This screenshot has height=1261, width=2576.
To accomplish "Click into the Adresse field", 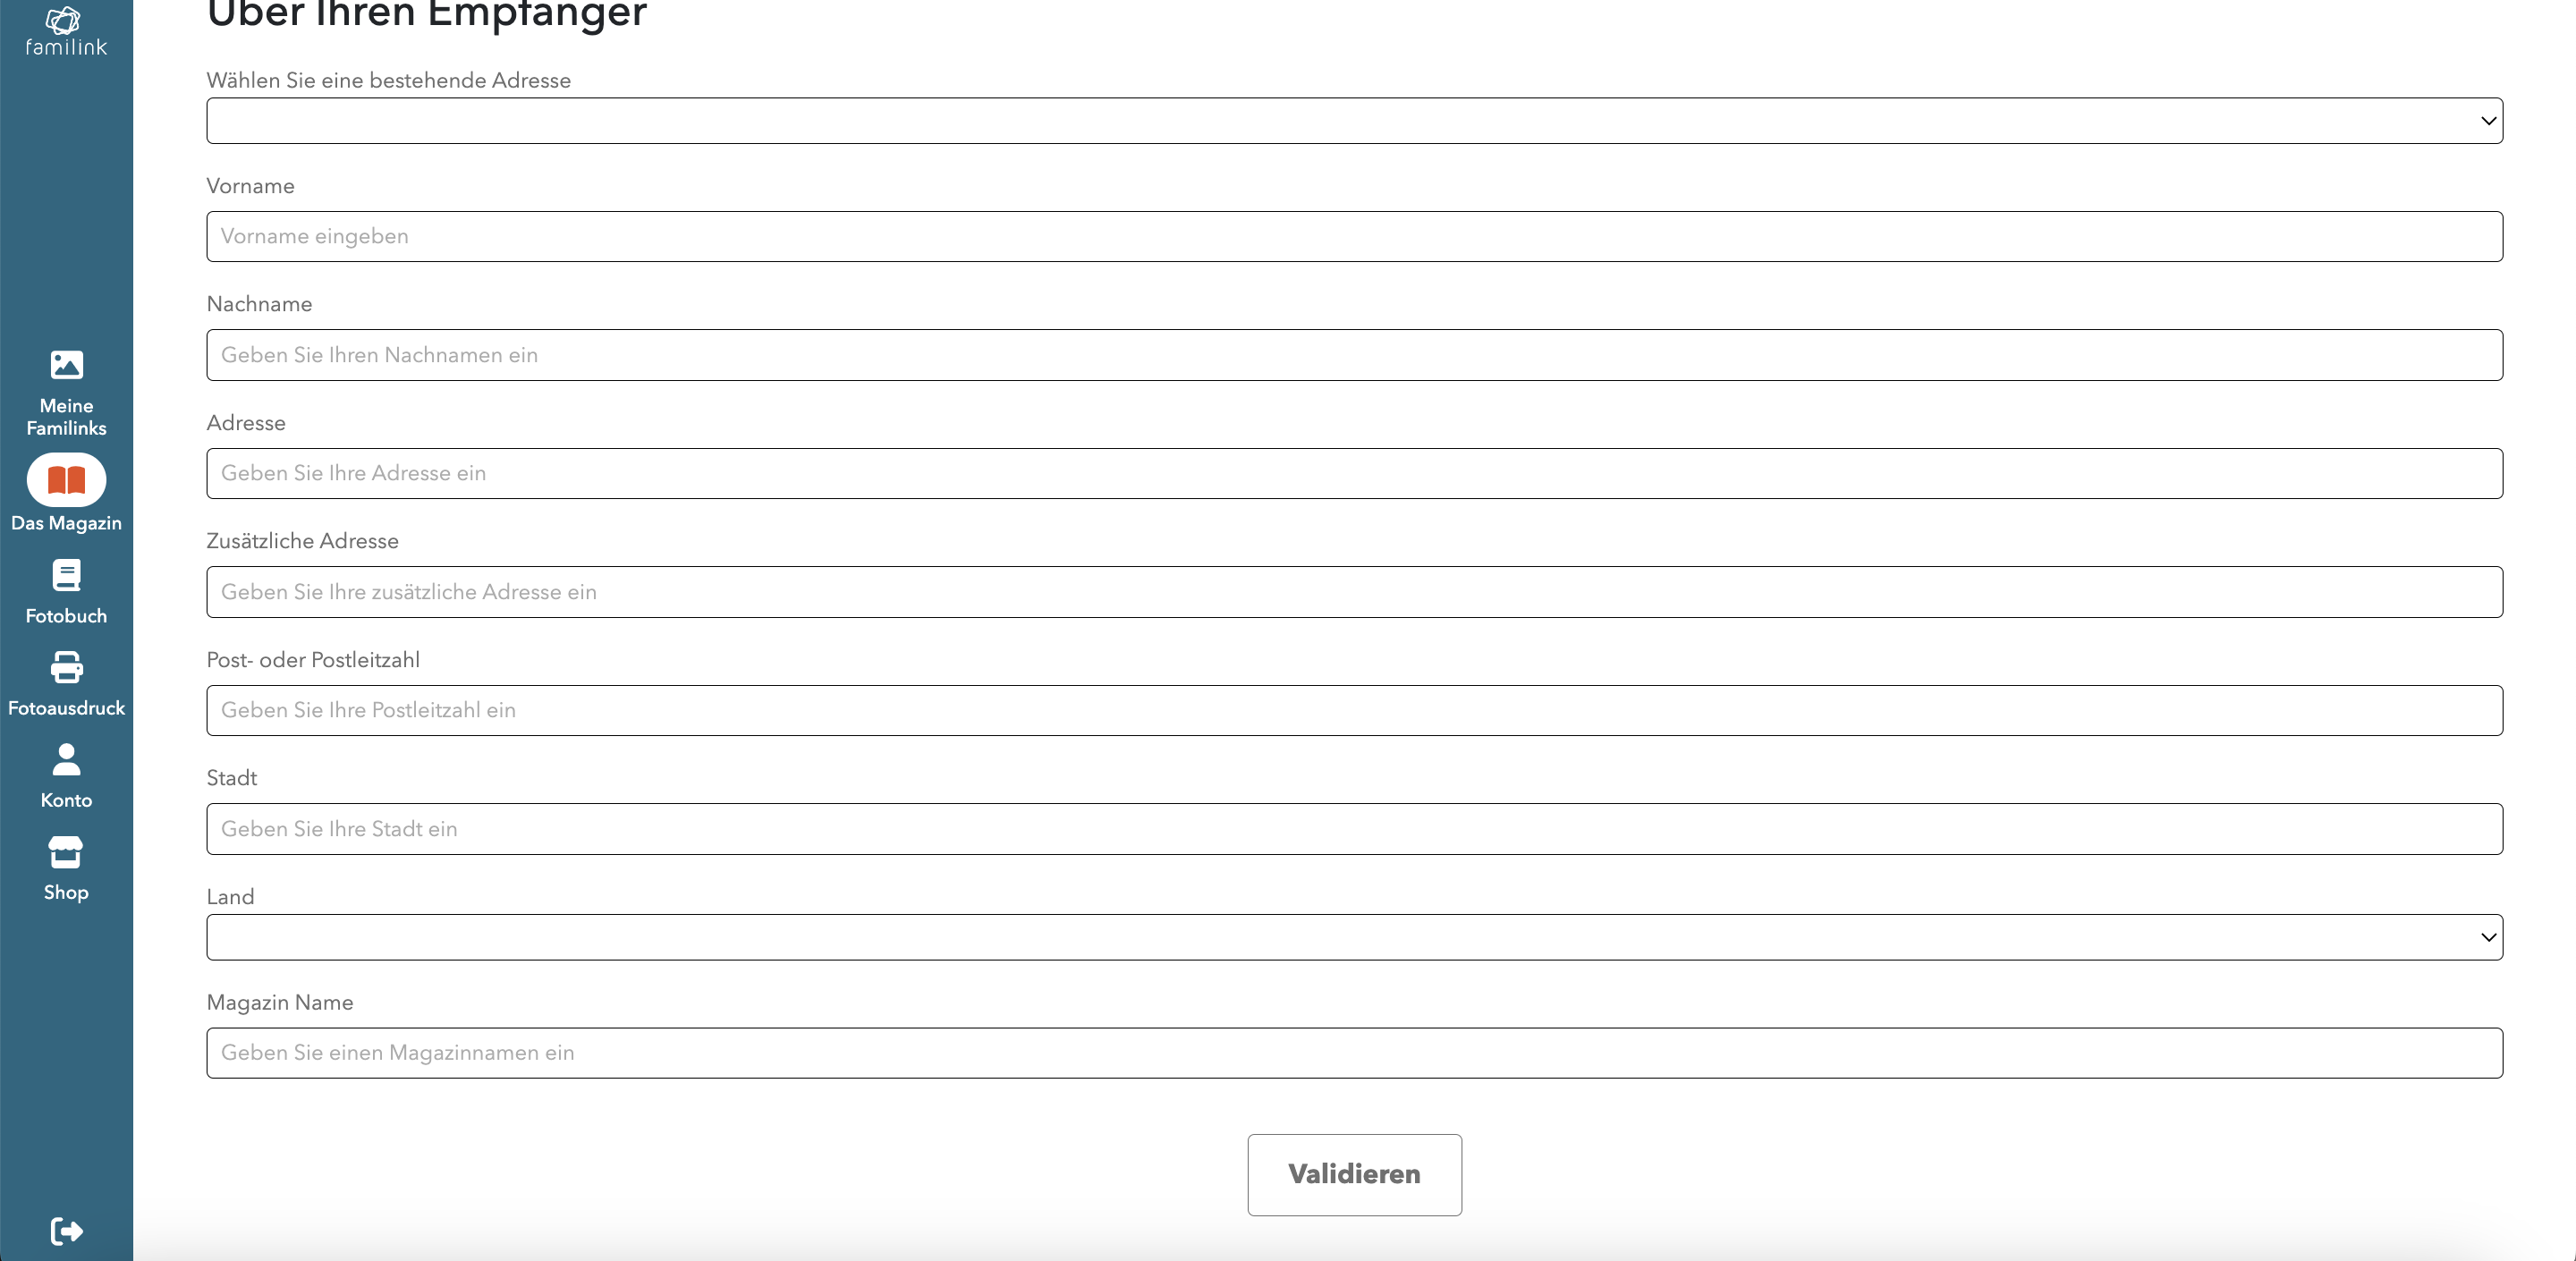I will pos(1354,473).
